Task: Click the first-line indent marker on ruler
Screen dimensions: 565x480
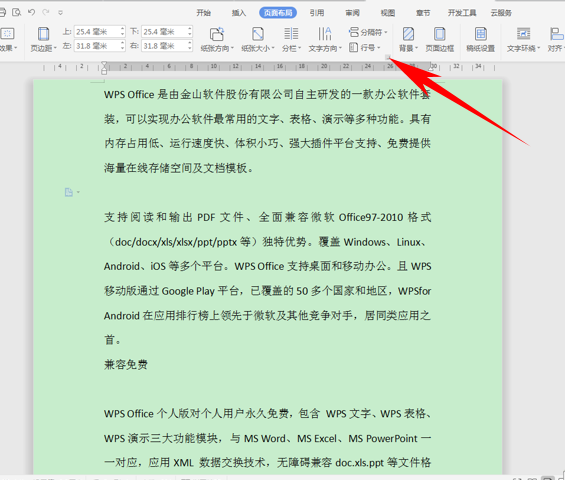Action: pos(104,64)
